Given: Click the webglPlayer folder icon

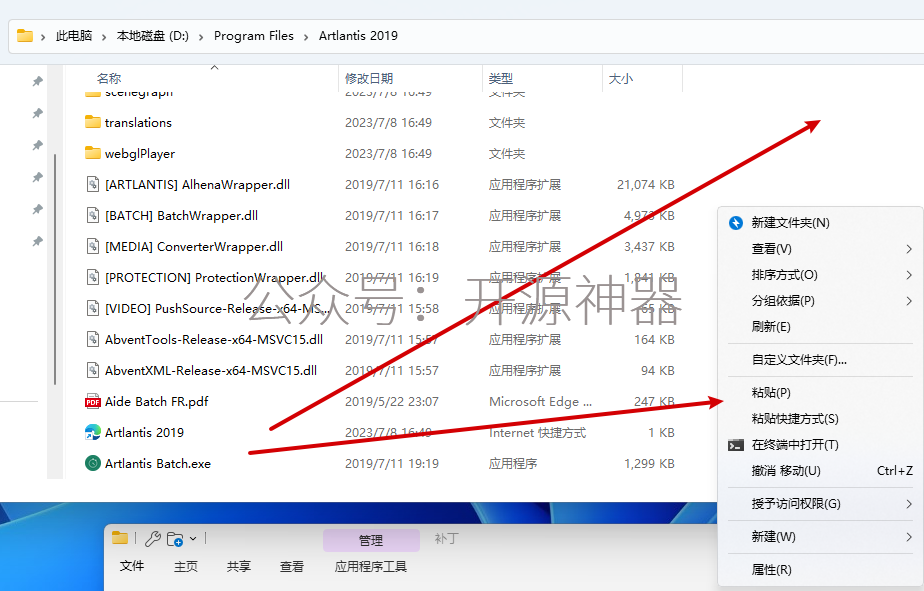Looking at the screenshot, I should 93,153.
